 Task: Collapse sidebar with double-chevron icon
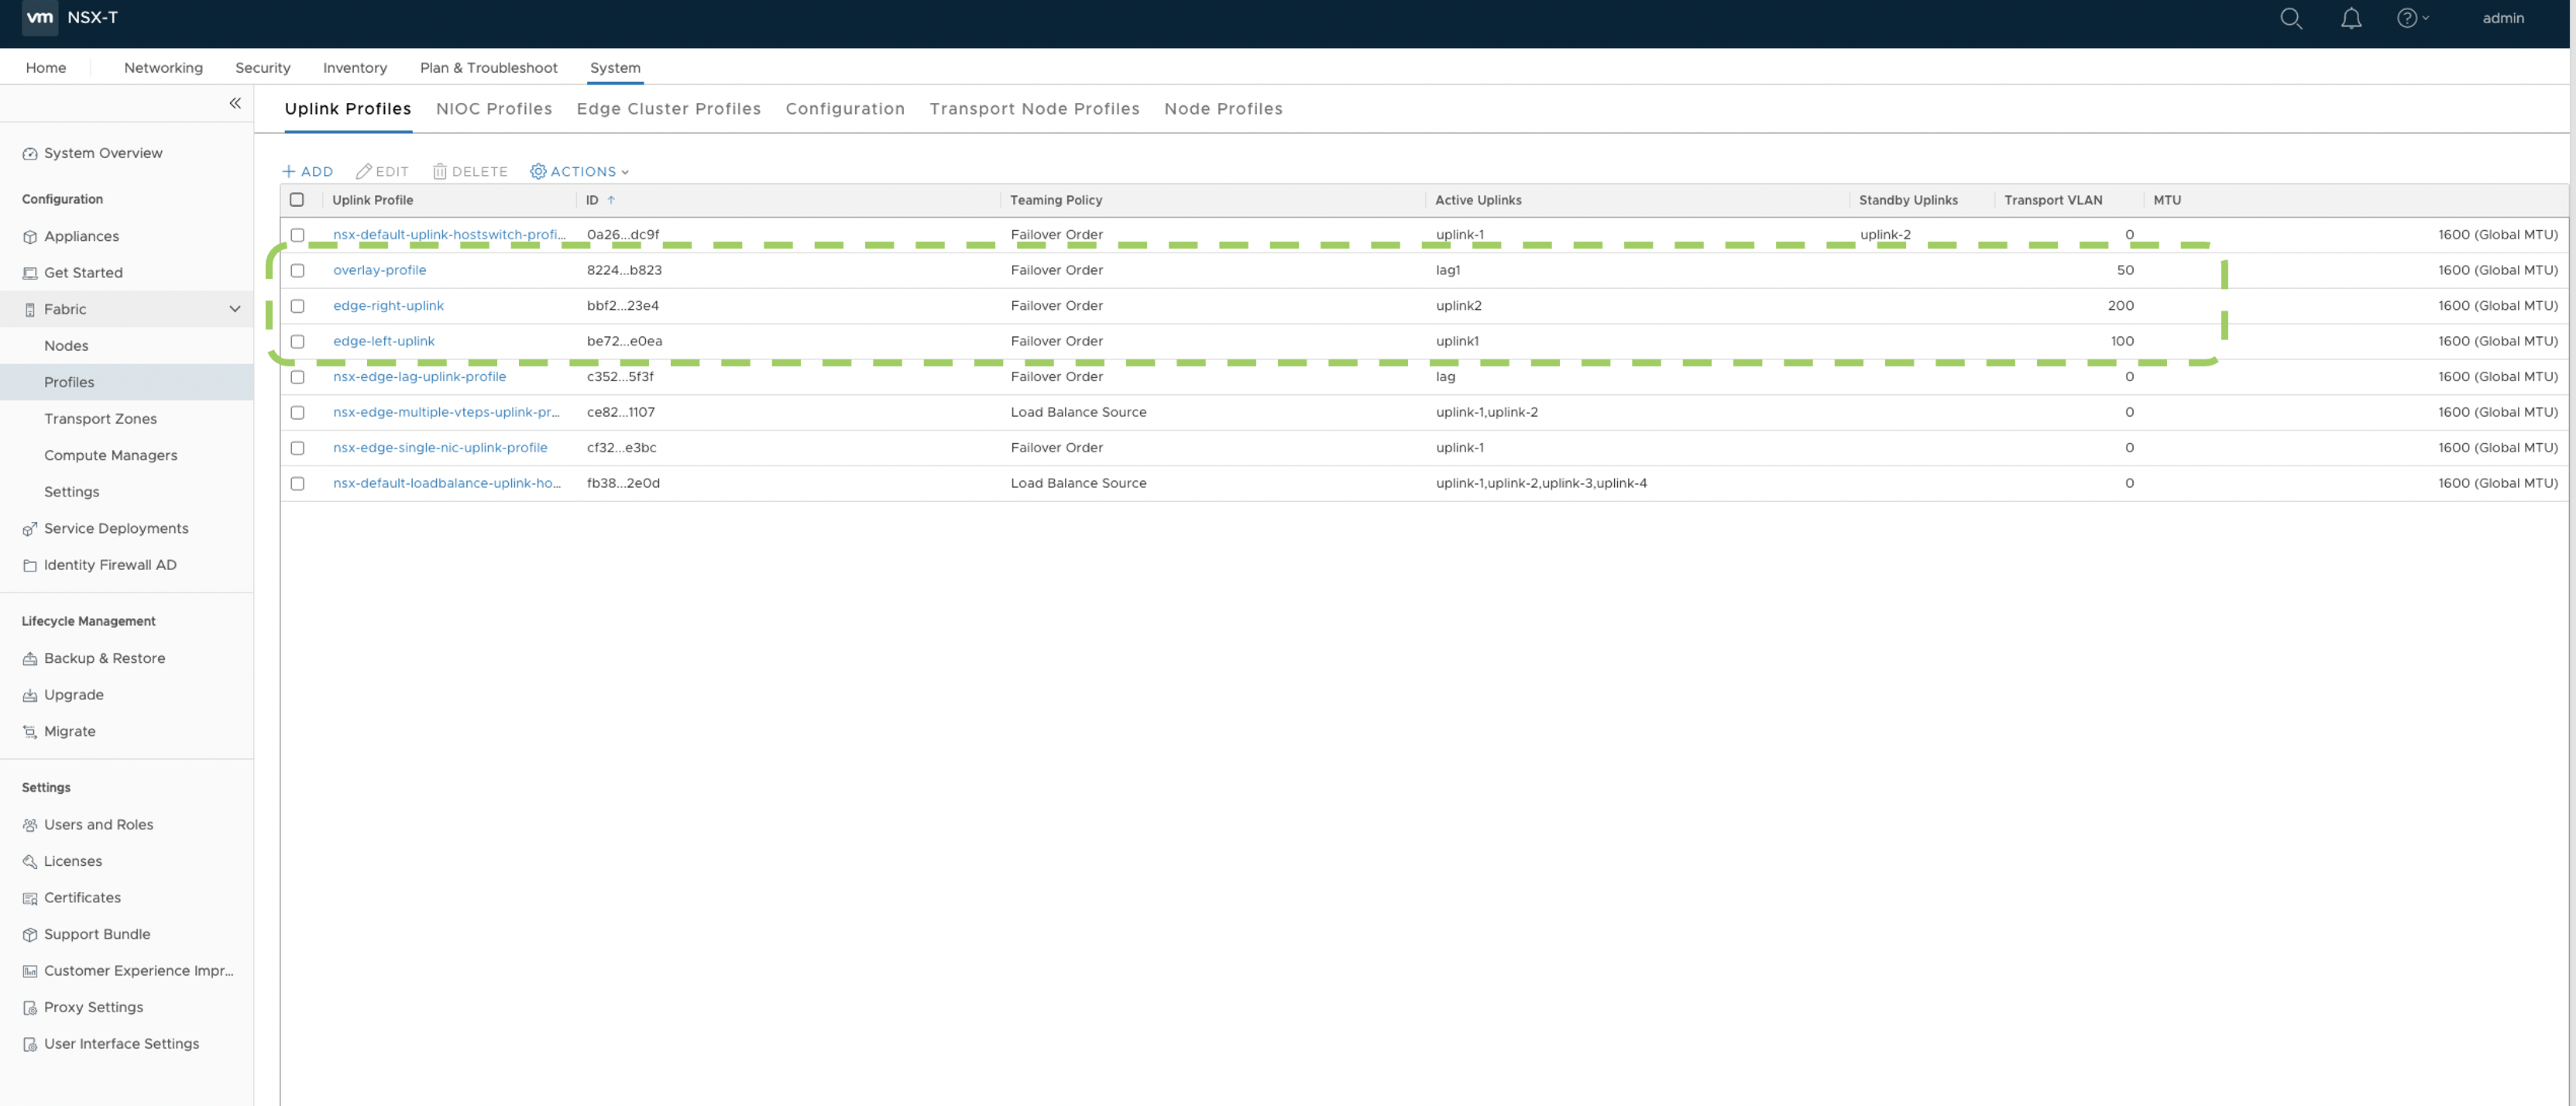tap(235, 103)
